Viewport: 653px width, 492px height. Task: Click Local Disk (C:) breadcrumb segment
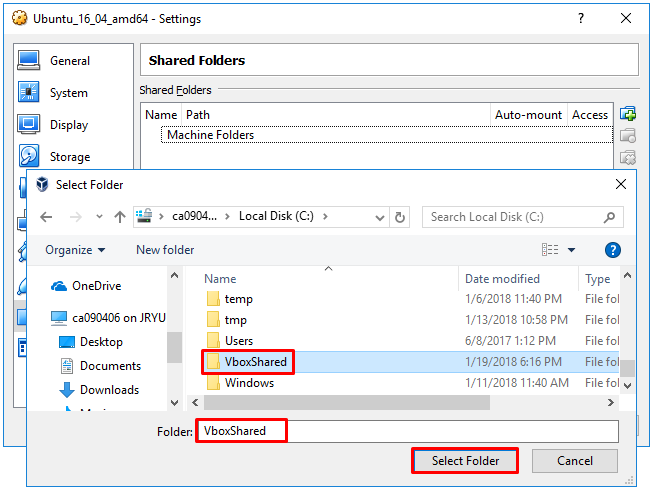click(276, 216)
